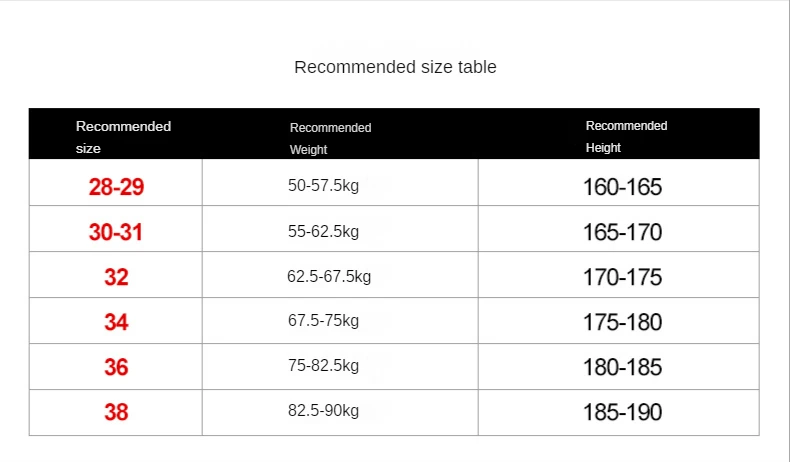
Task: Click the 160-165 height cell
Action: pos(622,187)
